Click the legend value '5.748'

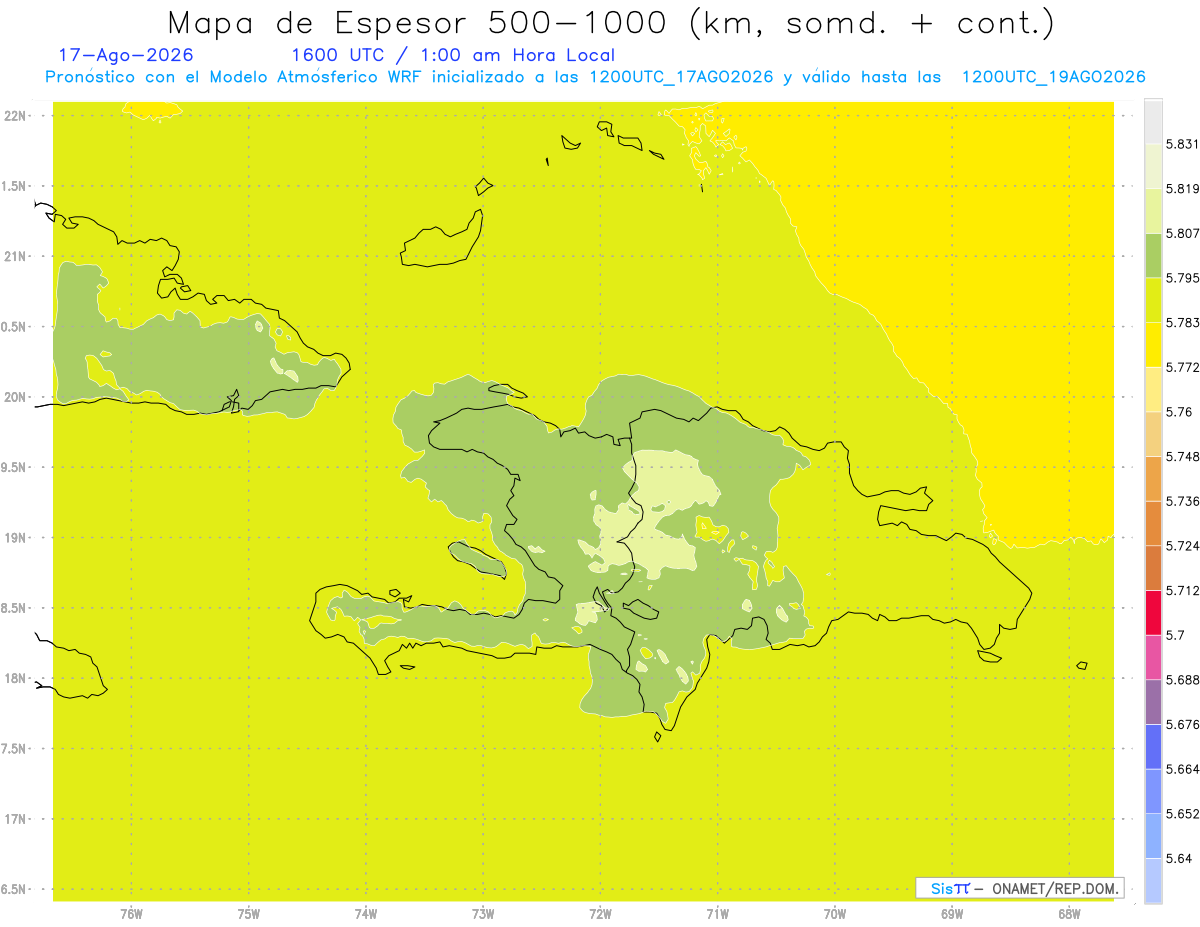click(x=1183, y=457)
